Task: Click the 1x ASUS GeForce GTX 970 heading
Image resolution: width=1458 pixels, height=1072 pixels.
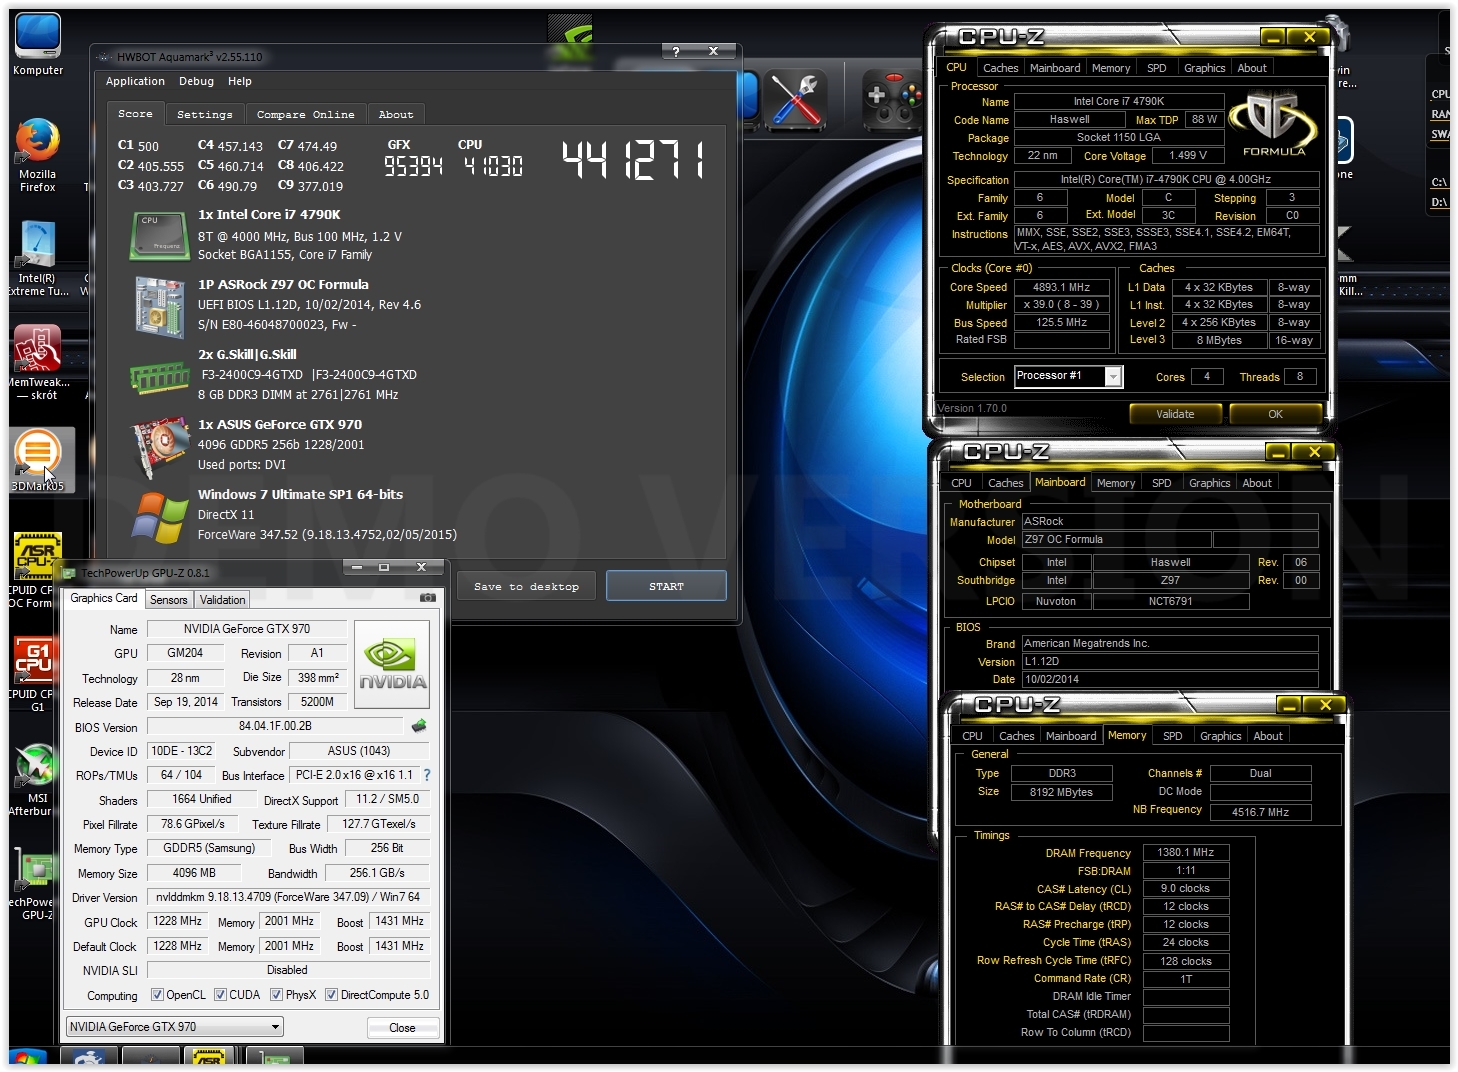Action: (280, 424)
